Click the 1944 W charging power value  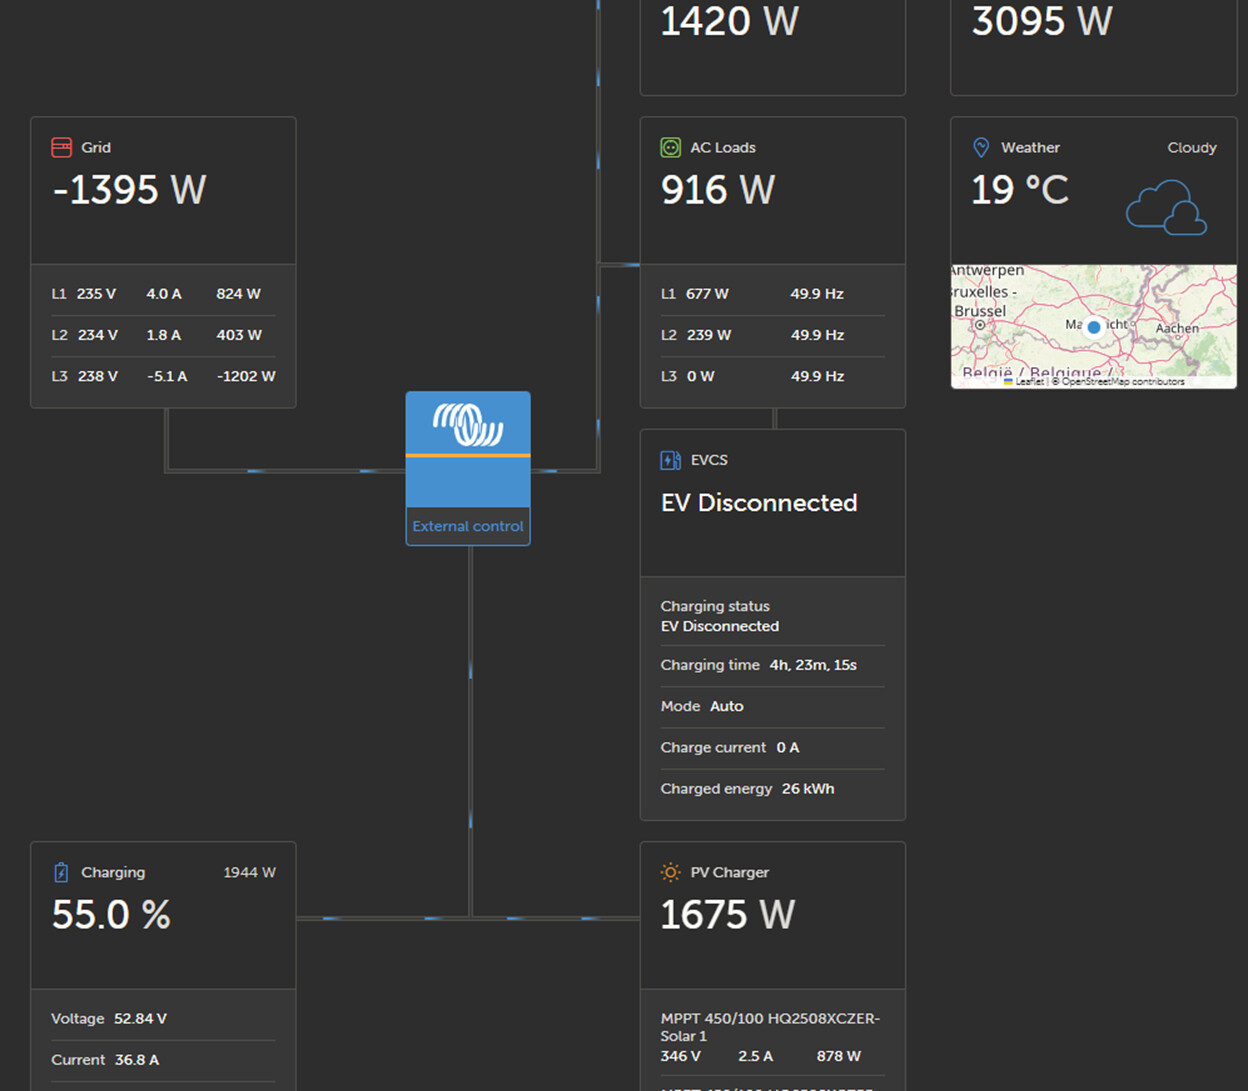click(250, 872)
